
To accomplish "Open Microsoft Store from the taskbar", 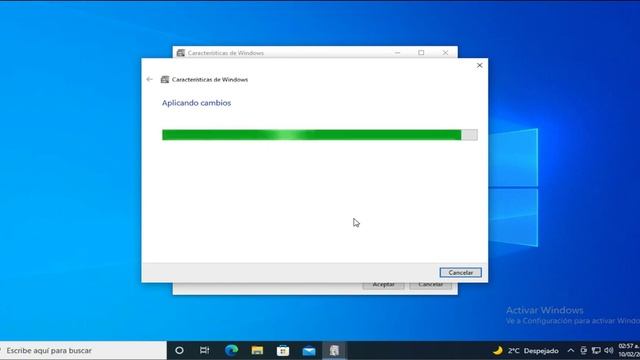I will pos(283,350).
